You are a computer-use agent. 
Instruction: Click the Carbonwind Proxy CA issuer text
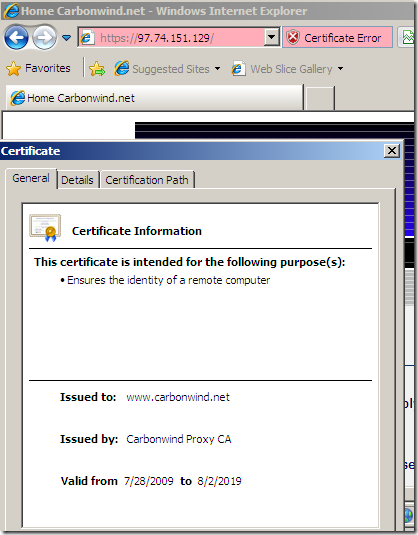pos(179,439)
